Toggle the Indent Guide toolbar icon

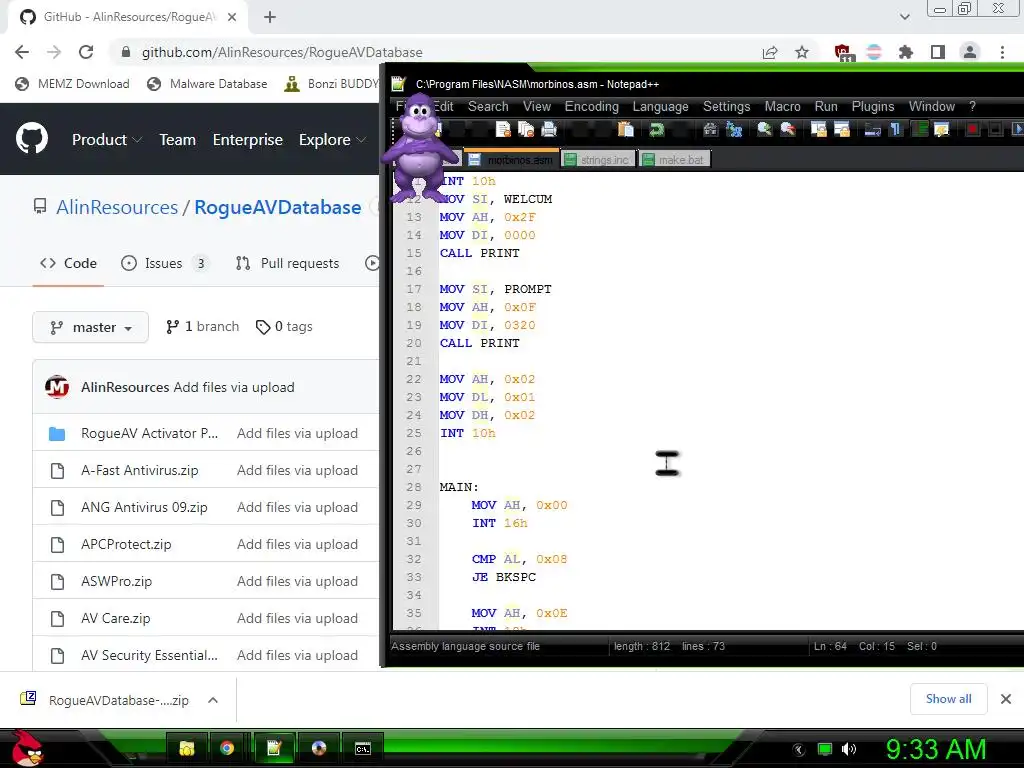click(x=919, y=129)
